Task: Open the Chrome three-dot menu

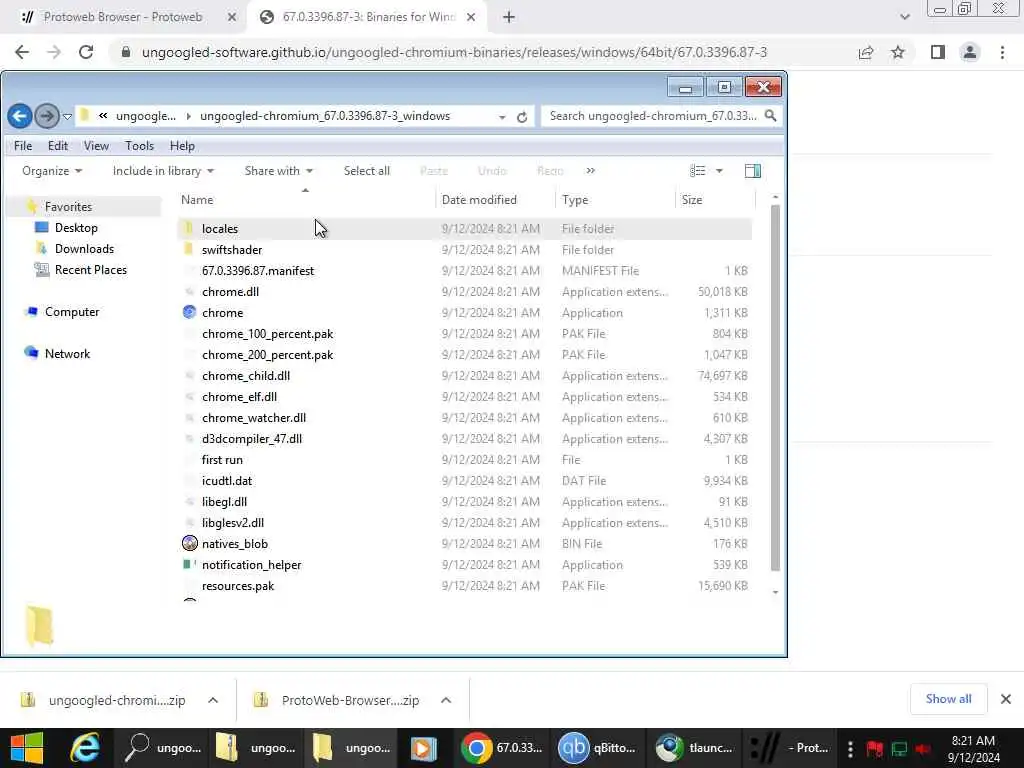Action: pos(1002,52)
